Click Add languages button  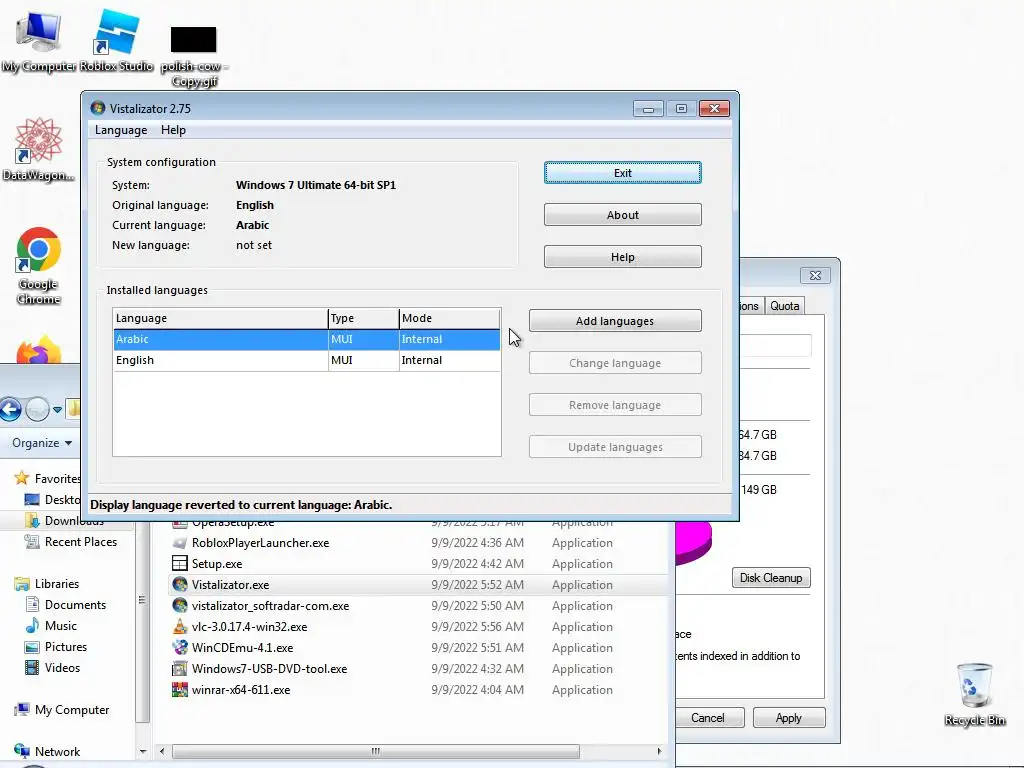(x=615, y=321)
